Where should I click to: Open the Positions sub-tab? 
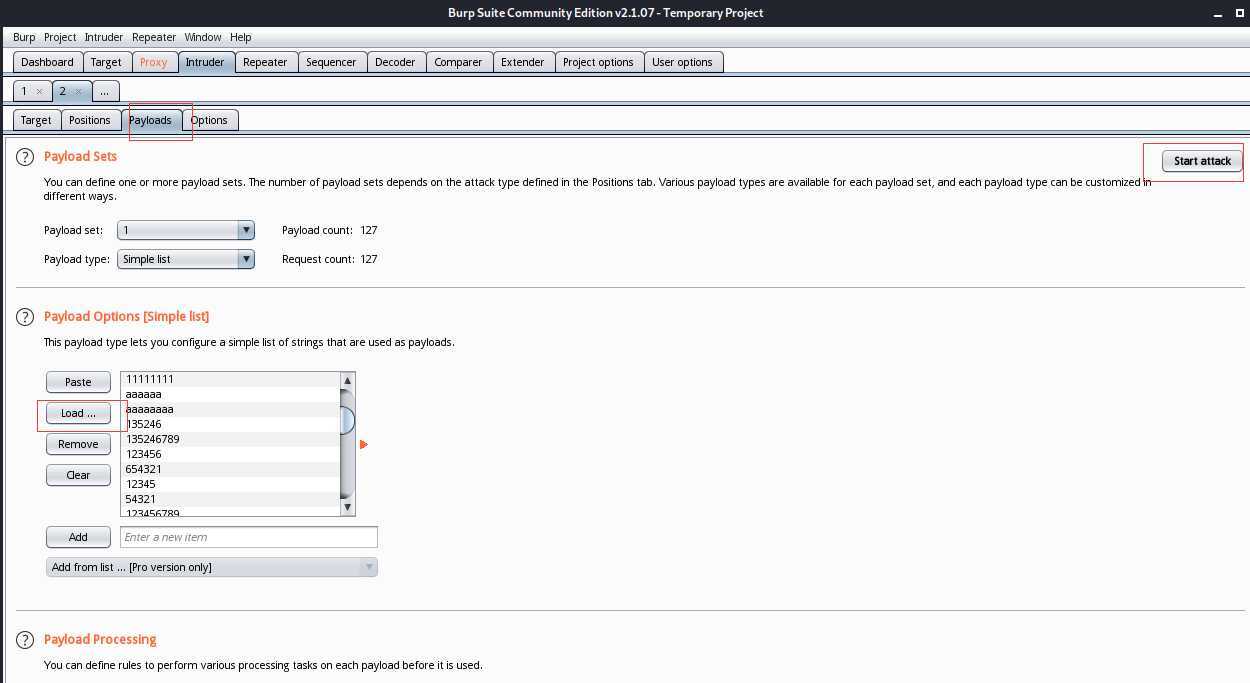[x=90, y=120]
